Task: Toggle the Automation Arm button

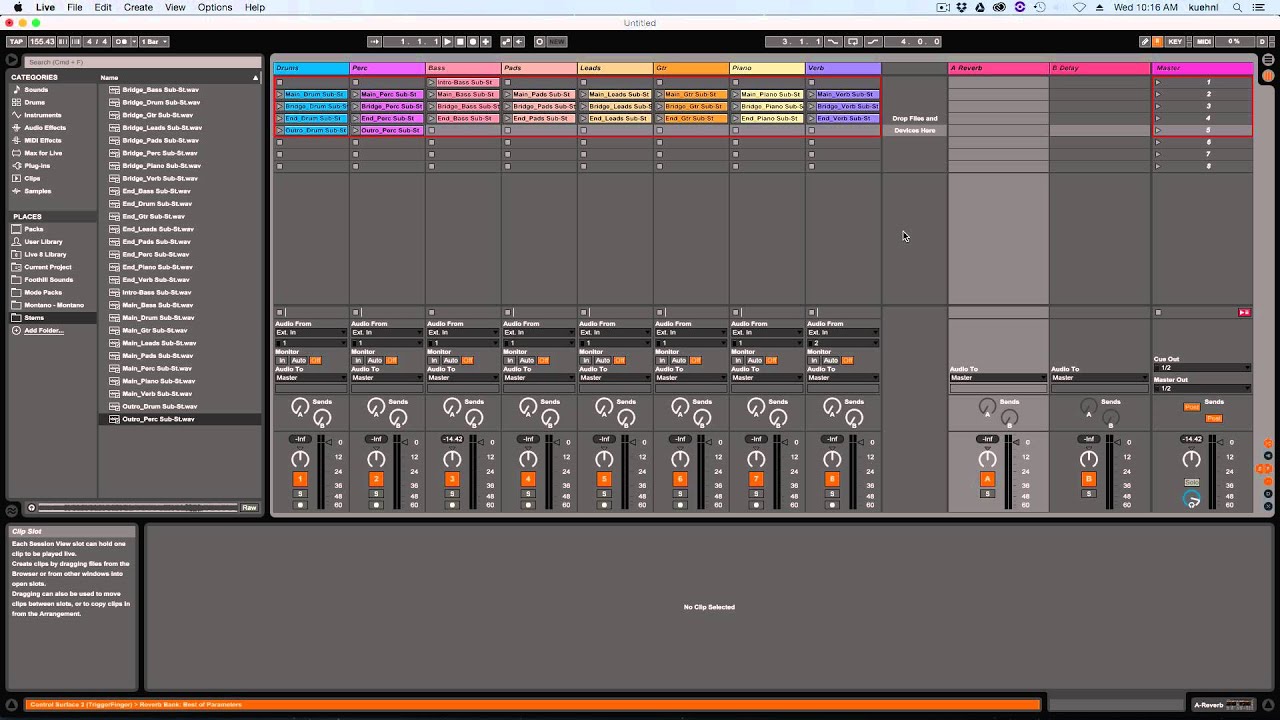Action: [506, 42]
